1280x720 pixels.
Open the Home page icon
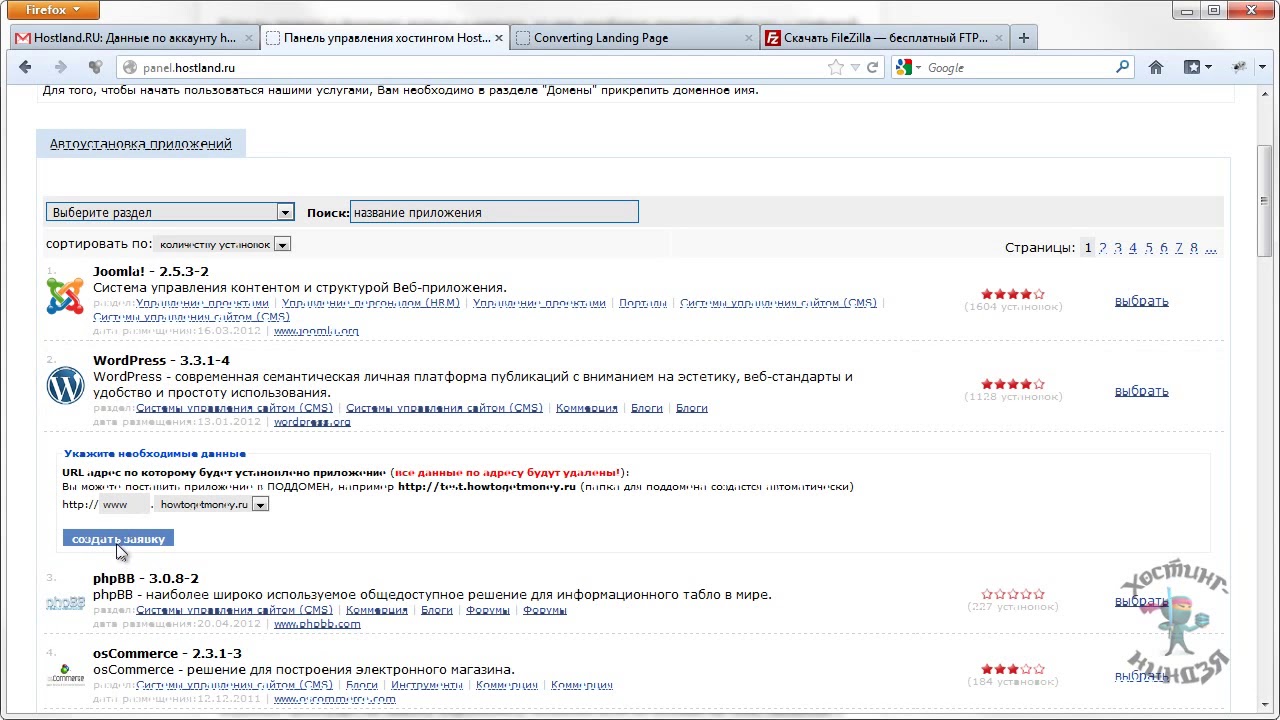click(x=1156, y=67)
